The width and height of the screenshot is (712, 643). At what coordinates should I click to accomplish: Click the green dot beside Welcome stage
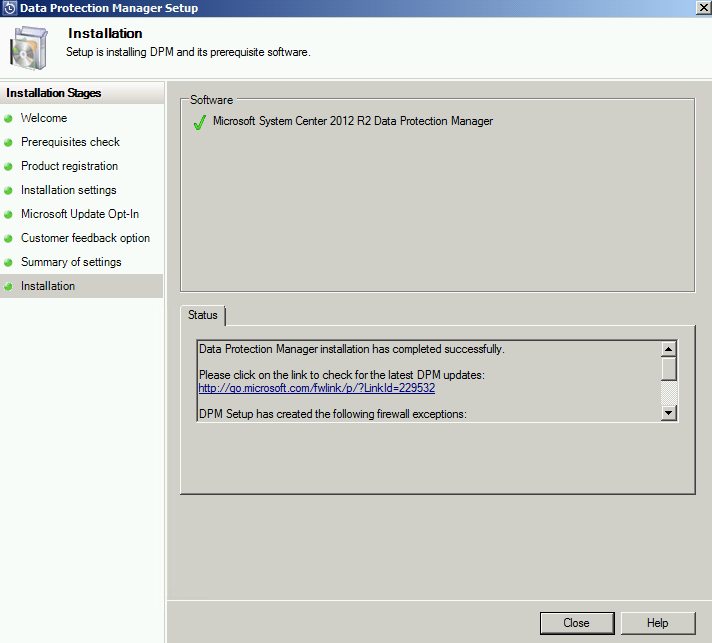[8, 119]
